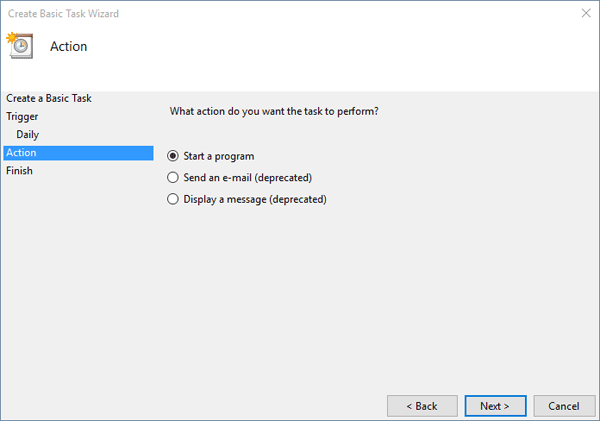Screen dimensions: 600x421
Task: Jump to the Finish step in sidebar
Action: pos(19,171)
